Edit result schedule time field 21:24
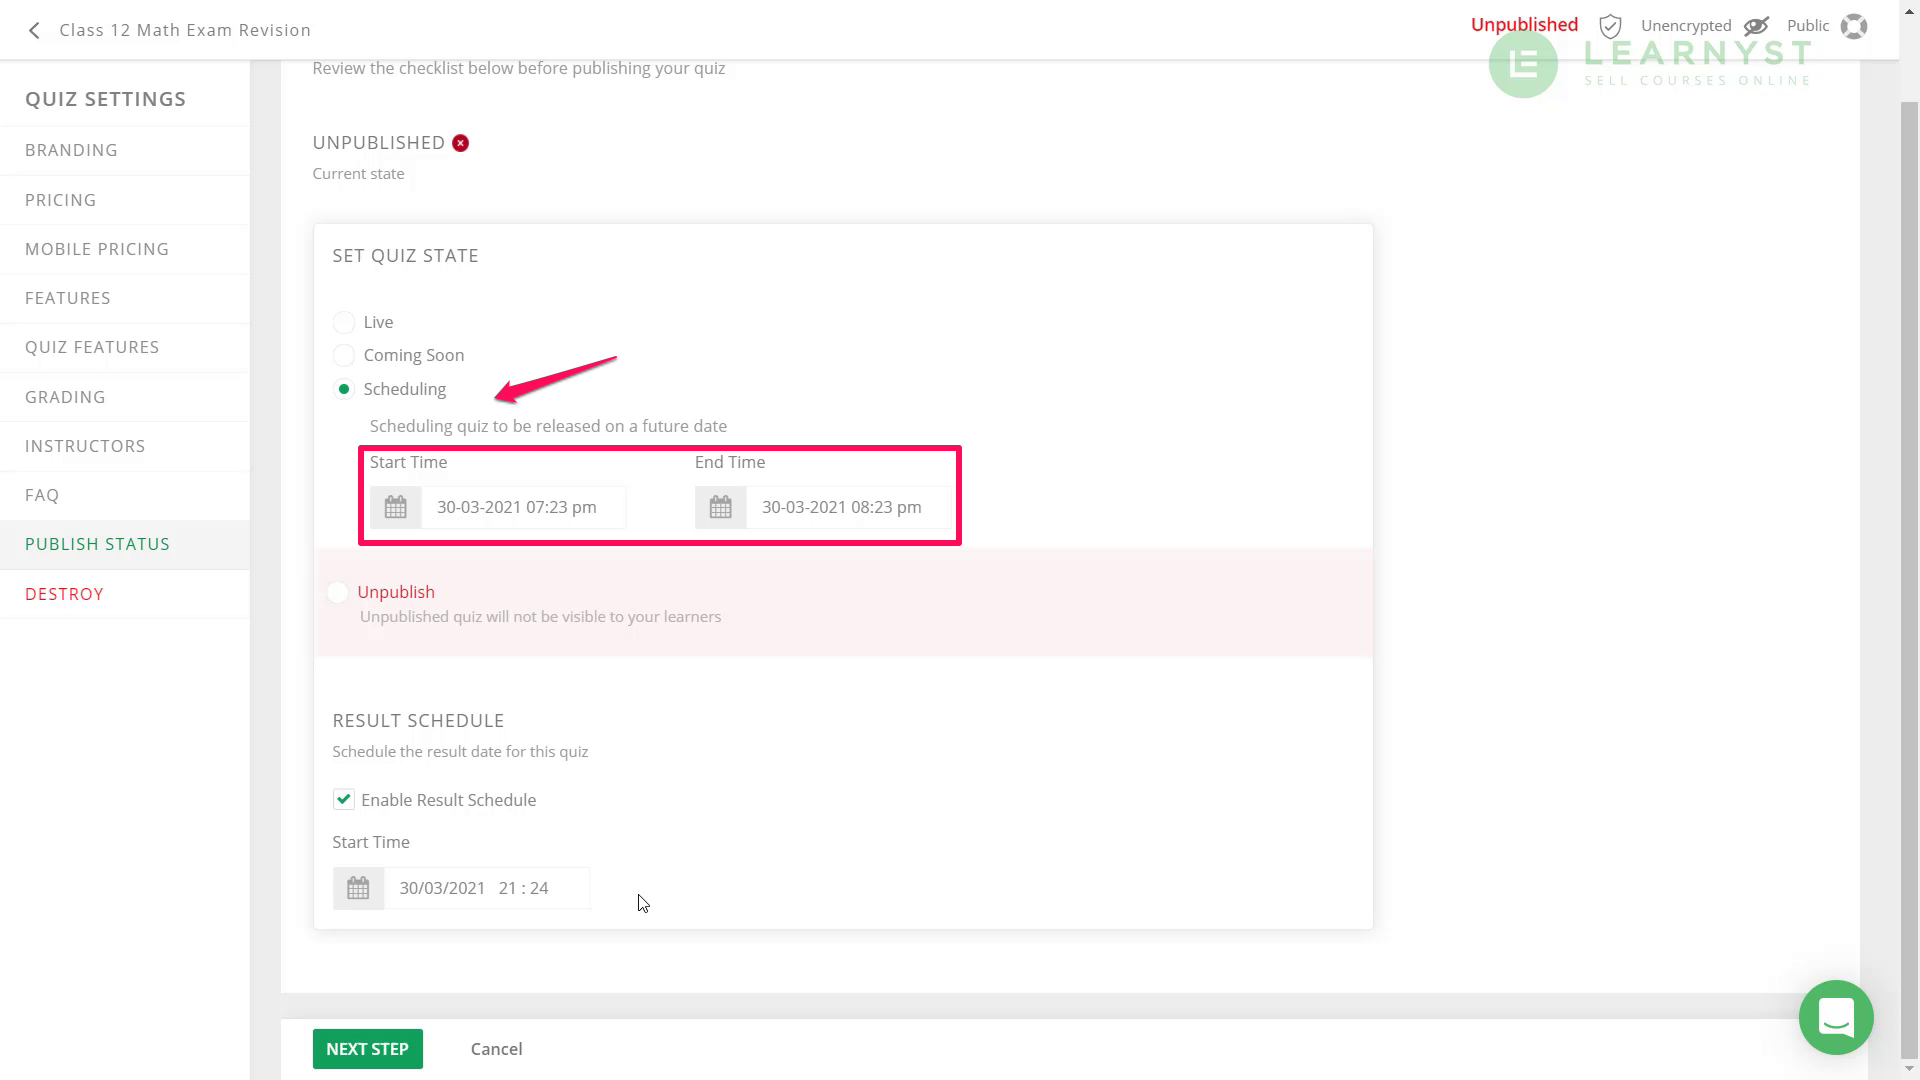Viewport: 1920px width, 1080px height. [x=487, y=888]
